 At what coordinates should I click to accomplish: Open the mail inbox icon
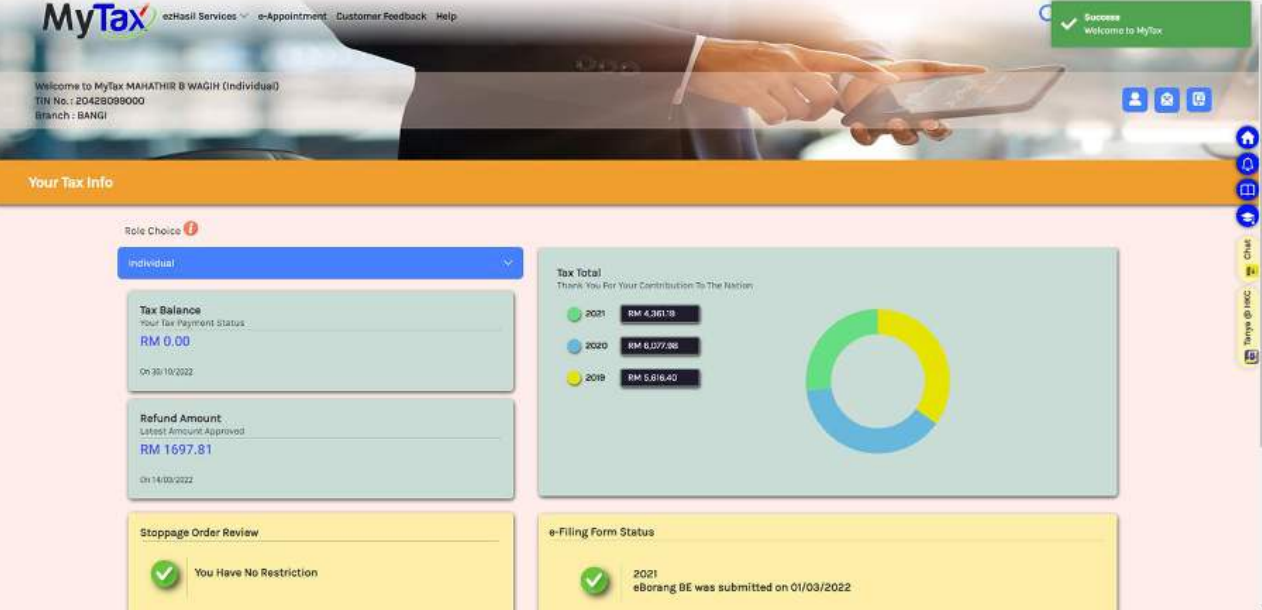[1167, 100]
